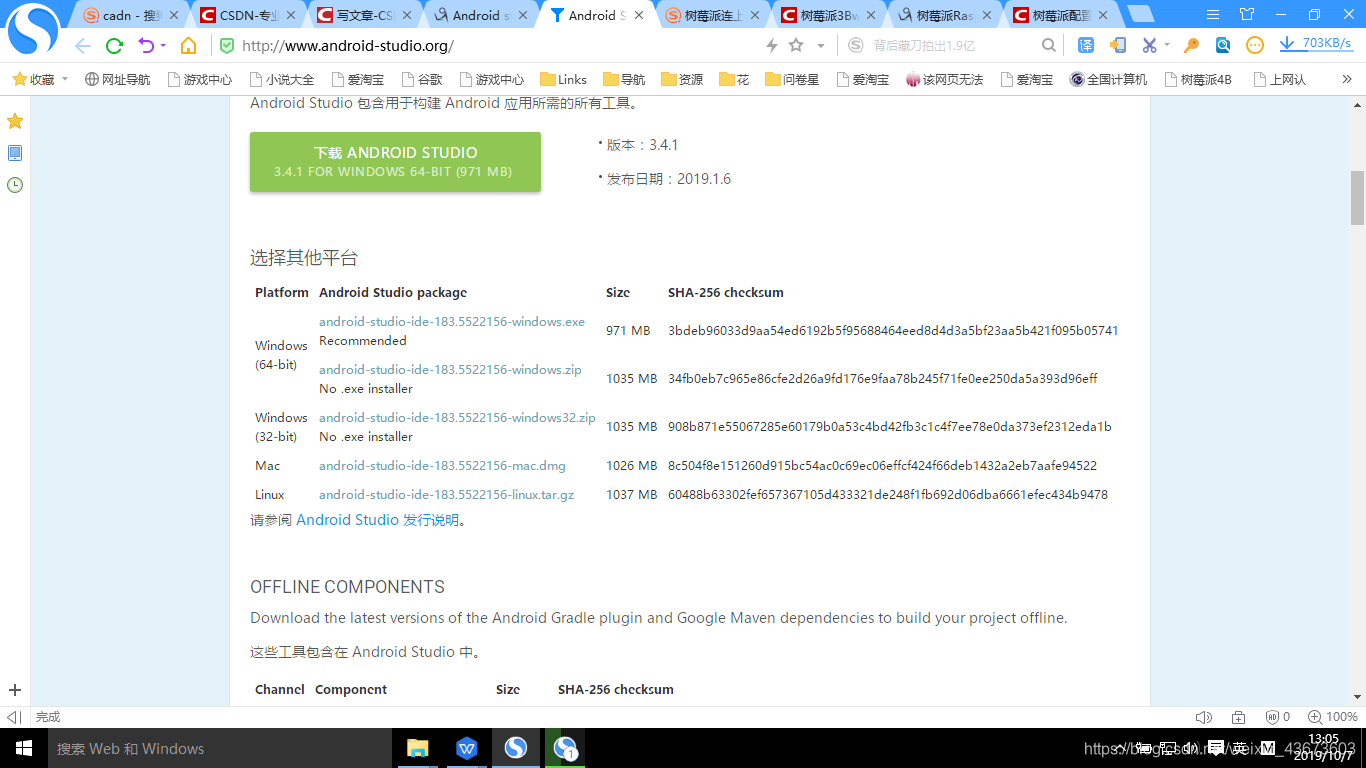
Task: Open downloads showing 703KB/s
Action: point(1316,44)
